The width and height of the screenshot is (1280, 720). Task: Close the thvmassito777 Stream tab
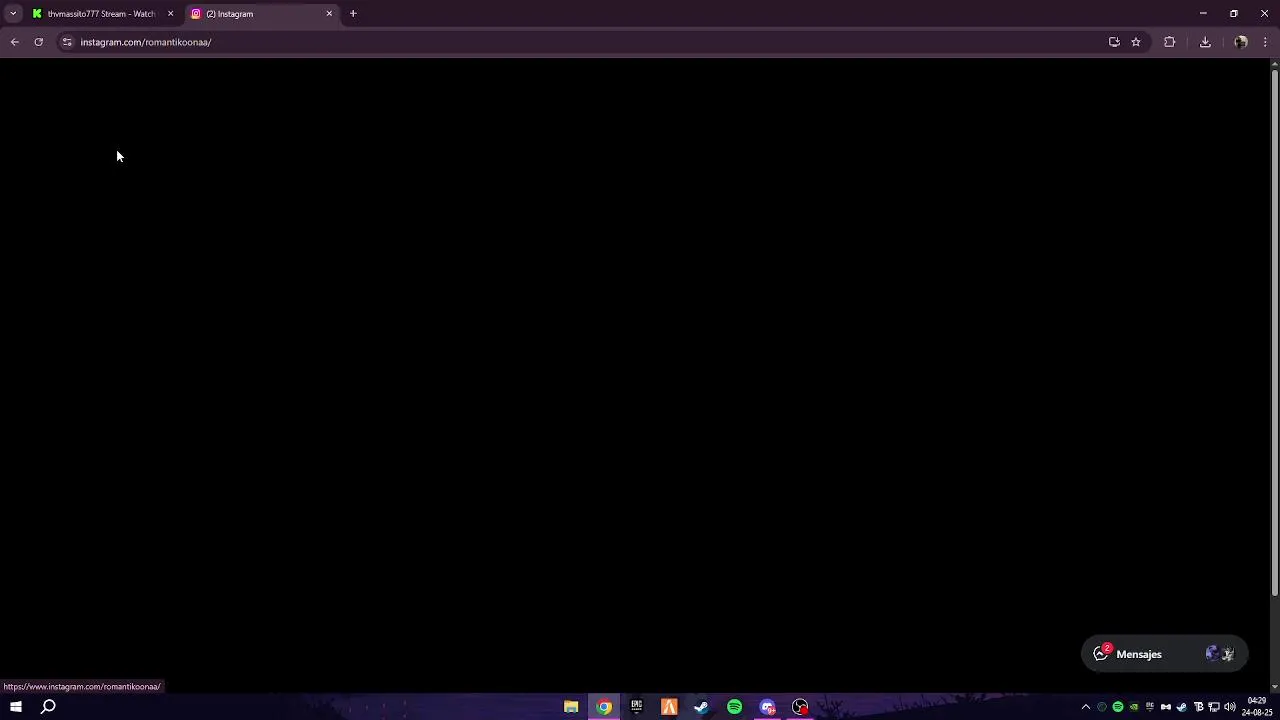click(170, 14)
